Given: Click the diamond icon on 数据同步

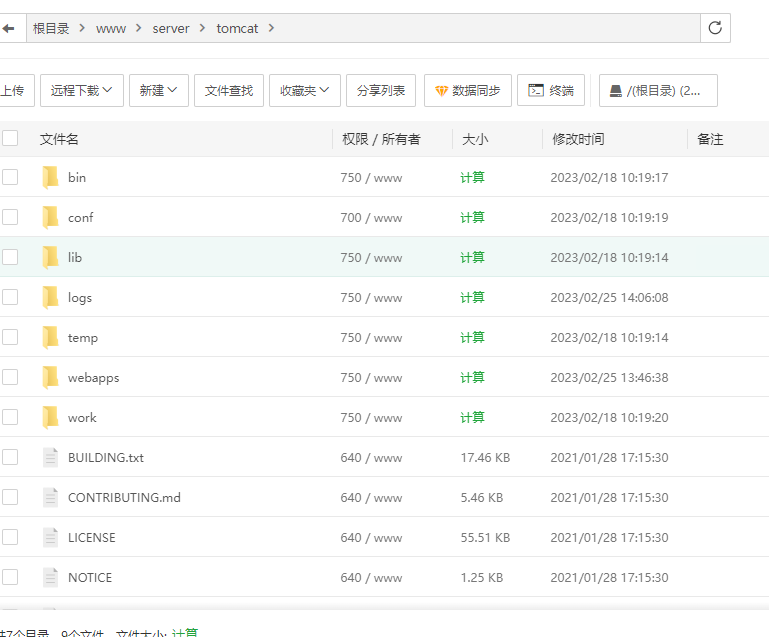Looking at the screenshot, I should [x=441, y=91].
